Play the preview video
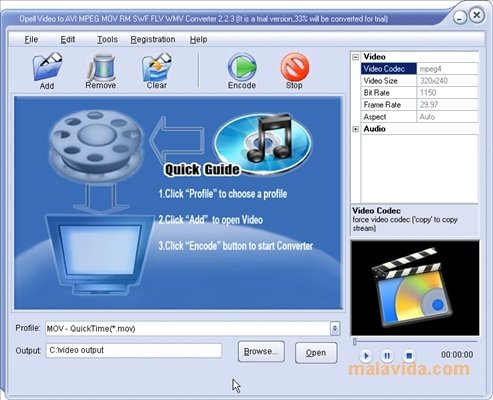This screenshot has width=493, height=400. tap(366, 356)
